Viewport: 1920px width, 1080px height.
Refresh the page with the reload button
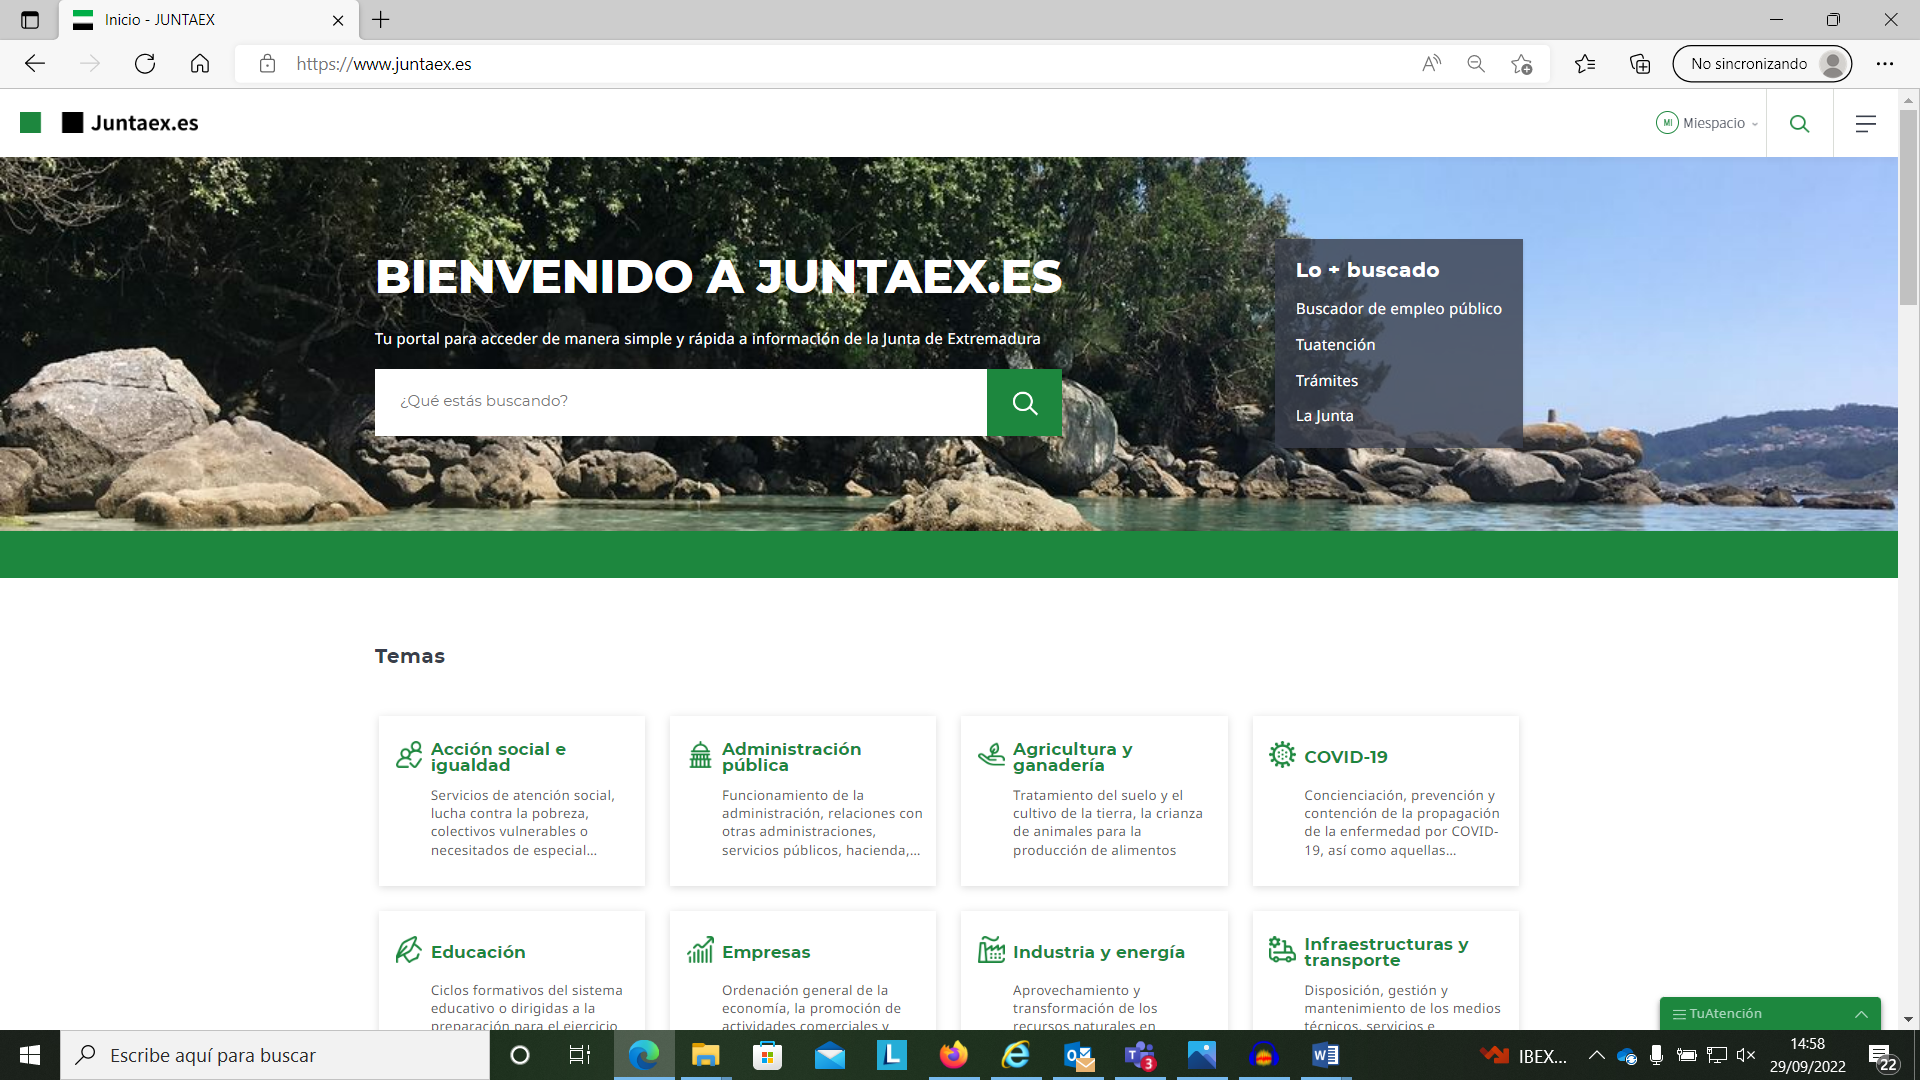(x=145, y=64)
